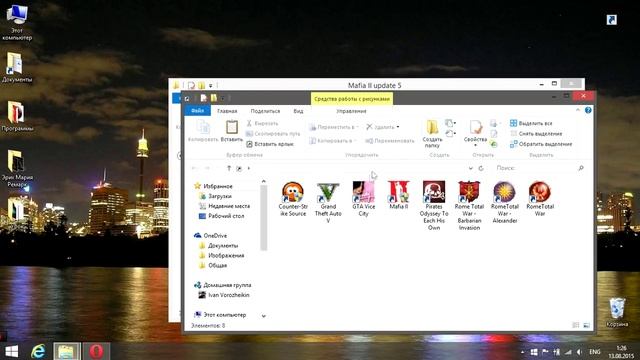Image resolution: width=640 pixels, height=360 pixels.
Task: Click the refresh button in address bar
Action: (x=481, y=168)
